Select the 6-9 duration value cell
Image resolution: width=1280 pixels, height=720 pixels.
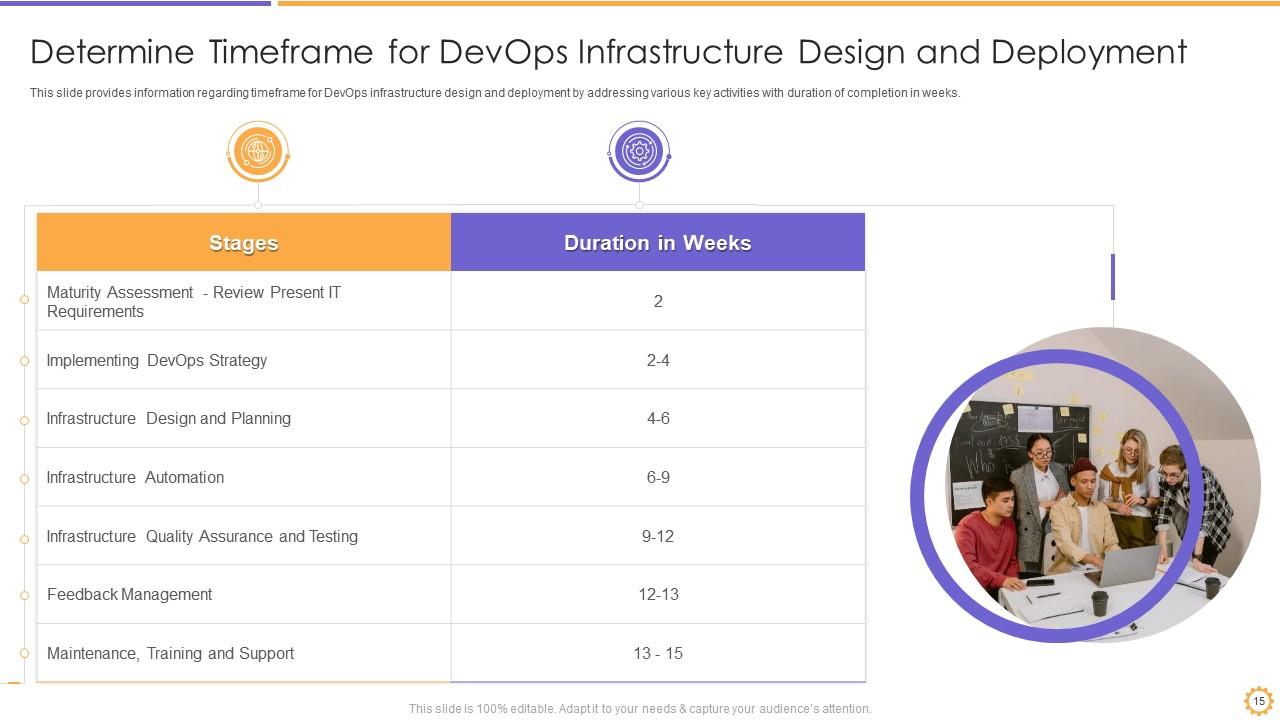coord(657,477)
